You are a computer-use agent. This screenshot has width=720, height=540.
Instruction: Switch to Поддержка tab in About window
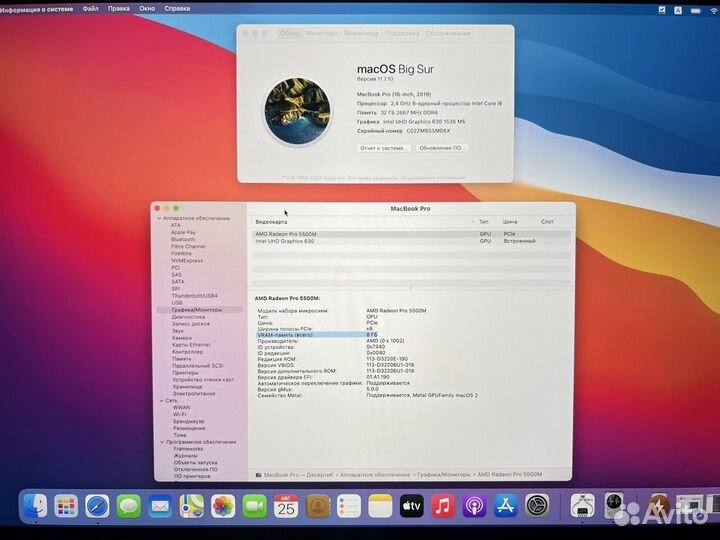click(402, 34)
